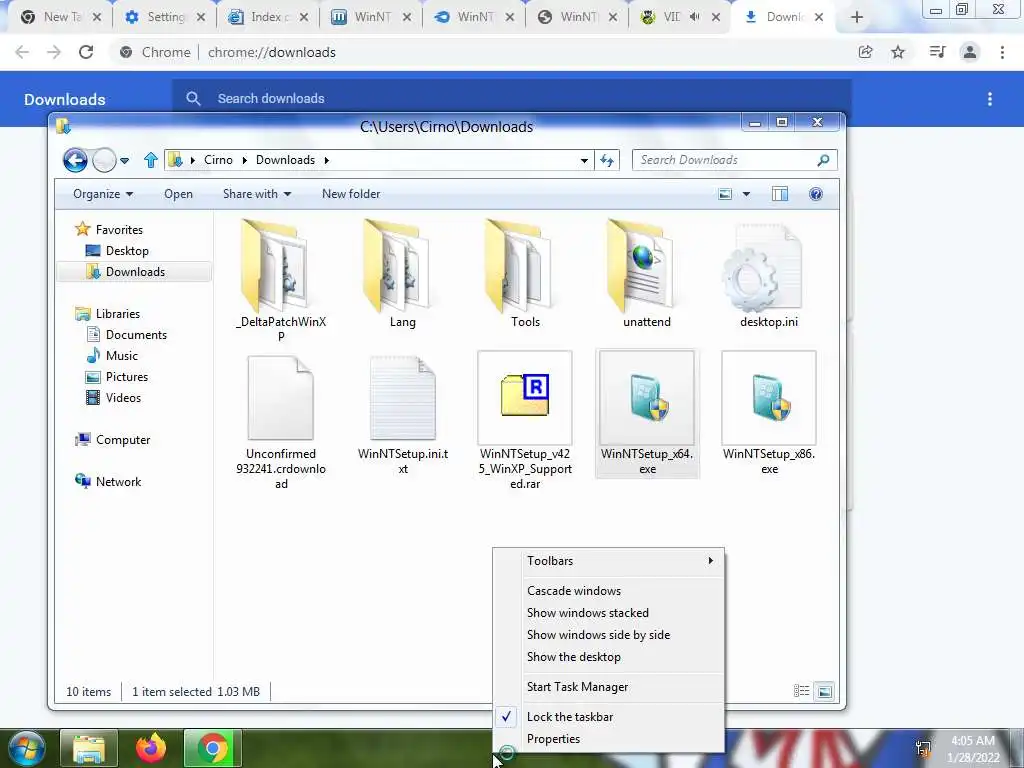1024x768 pixels.
Task: Select the _DeltaPatchWinXP folder
Action: 281,281
